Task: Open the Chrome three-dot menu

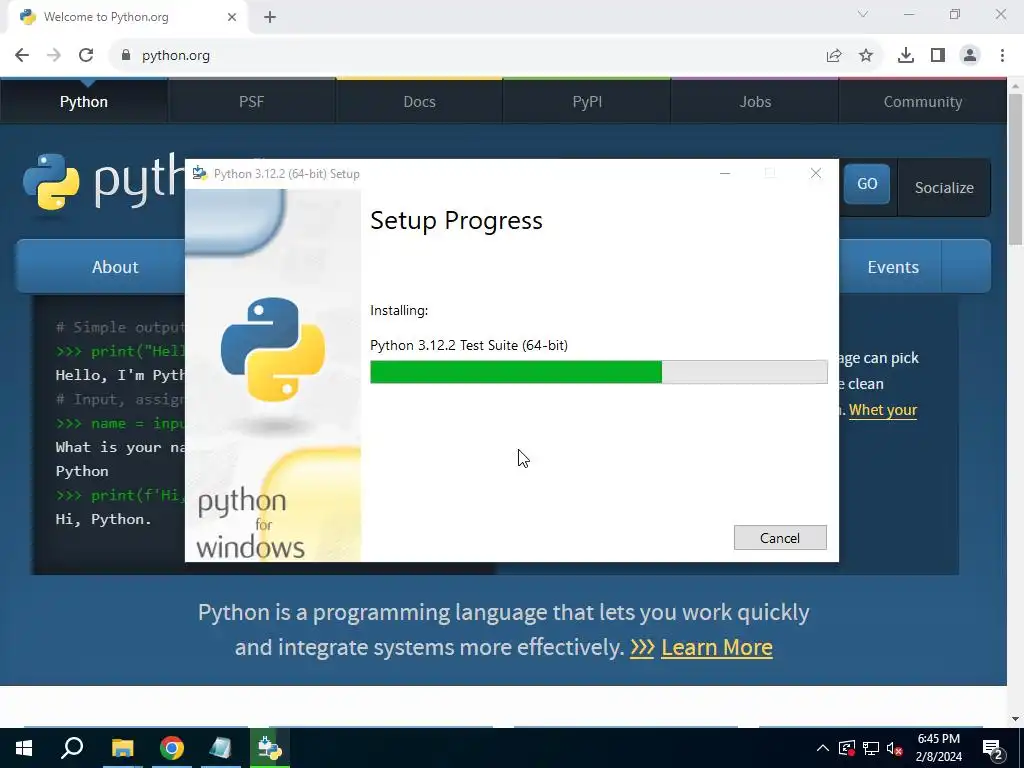Action: [x=1002, y=56]
